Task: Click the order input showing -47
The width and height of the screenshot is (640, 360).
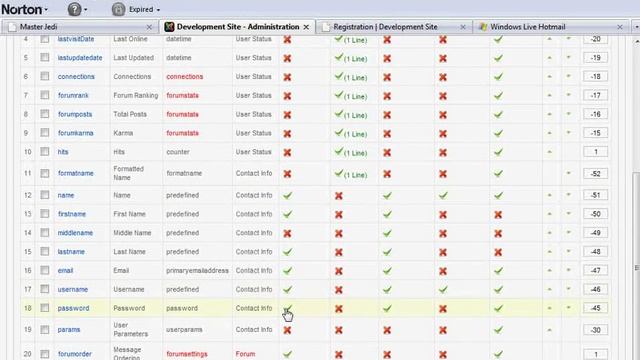Action: [595, 270]
